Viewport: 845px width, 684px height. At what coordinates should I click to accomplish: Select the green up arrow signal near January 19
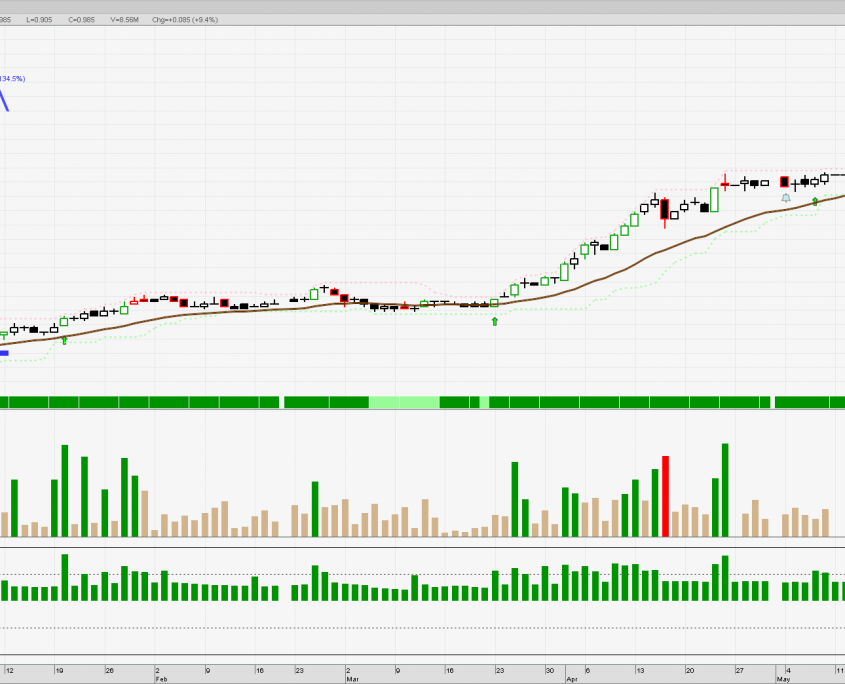[x=65, y=341]
